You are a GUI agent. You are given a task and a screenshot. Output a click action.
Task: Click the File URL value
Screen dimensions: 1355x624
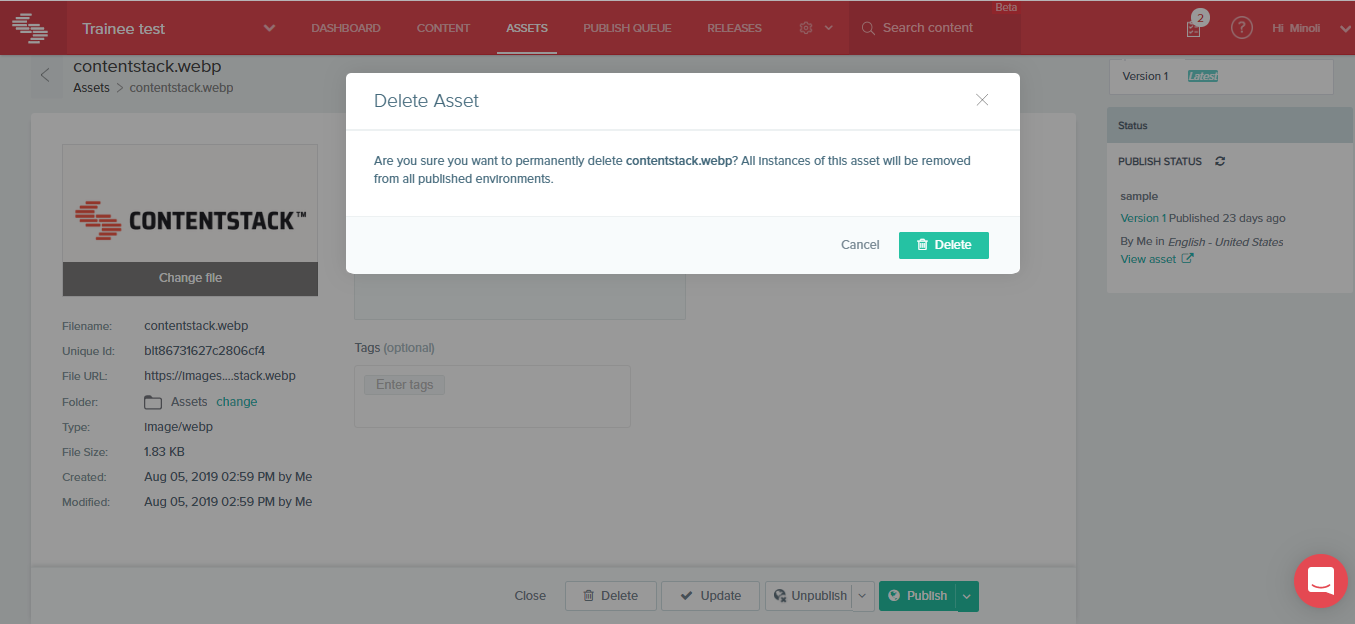220,376
